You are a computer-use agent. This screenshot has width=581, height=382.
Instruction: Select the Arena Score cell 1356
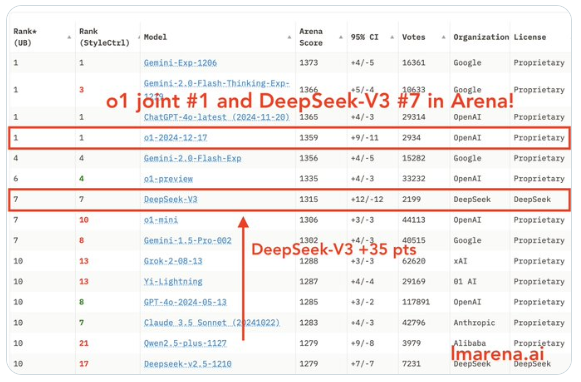[309, 158]
